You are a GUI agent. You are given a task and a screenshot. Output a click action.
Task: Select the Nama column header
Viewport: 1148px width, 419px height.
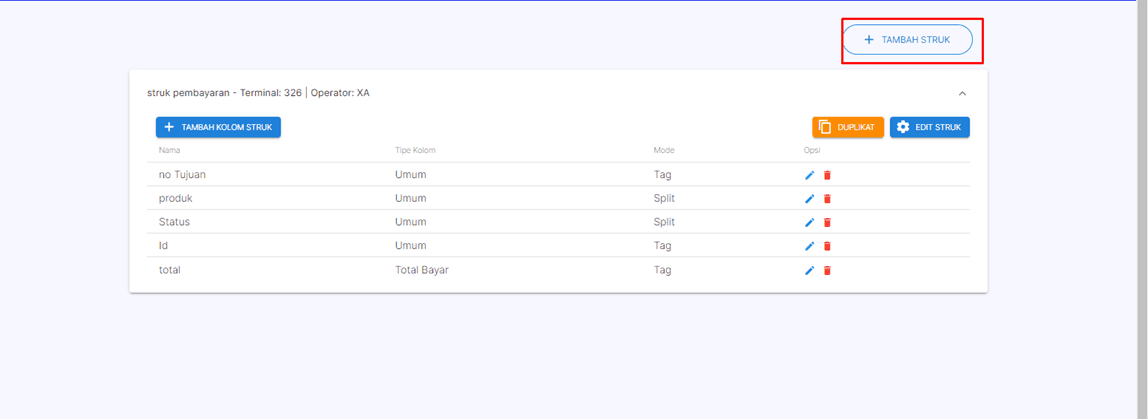(x=169, y=150)
